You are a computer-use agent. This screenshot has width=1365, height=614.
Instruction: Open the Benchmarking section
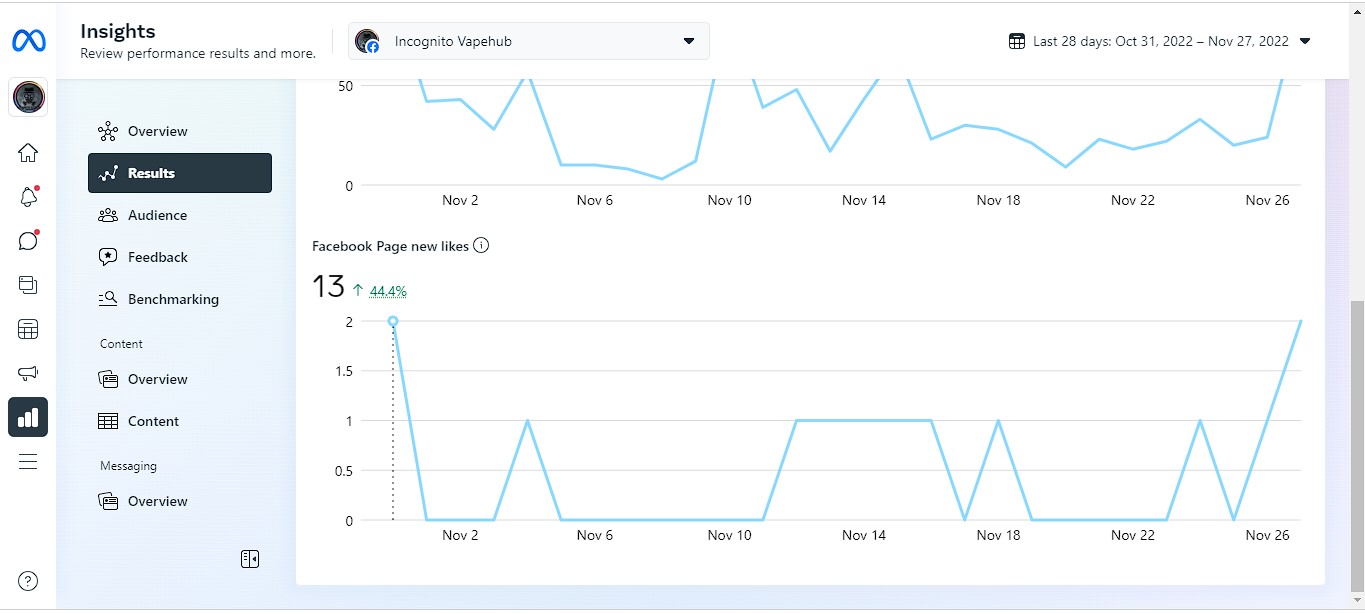172,299
